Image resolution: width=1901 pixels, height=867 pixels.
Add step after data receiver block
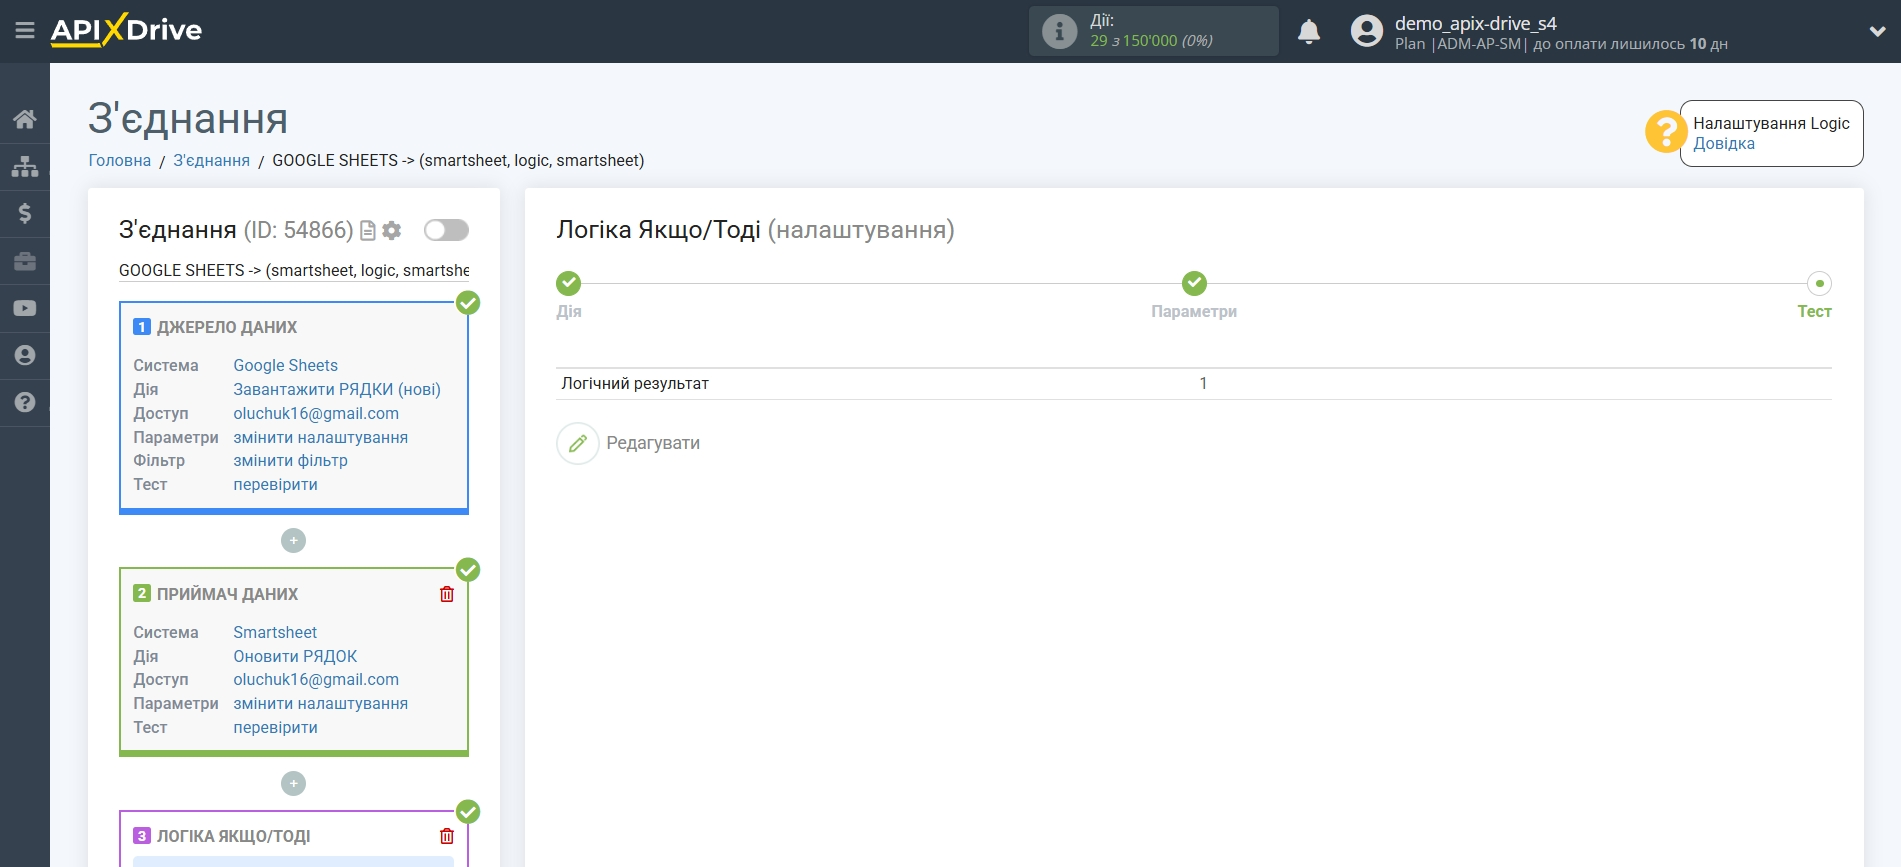pyautogui.click(x=293, y=784)
